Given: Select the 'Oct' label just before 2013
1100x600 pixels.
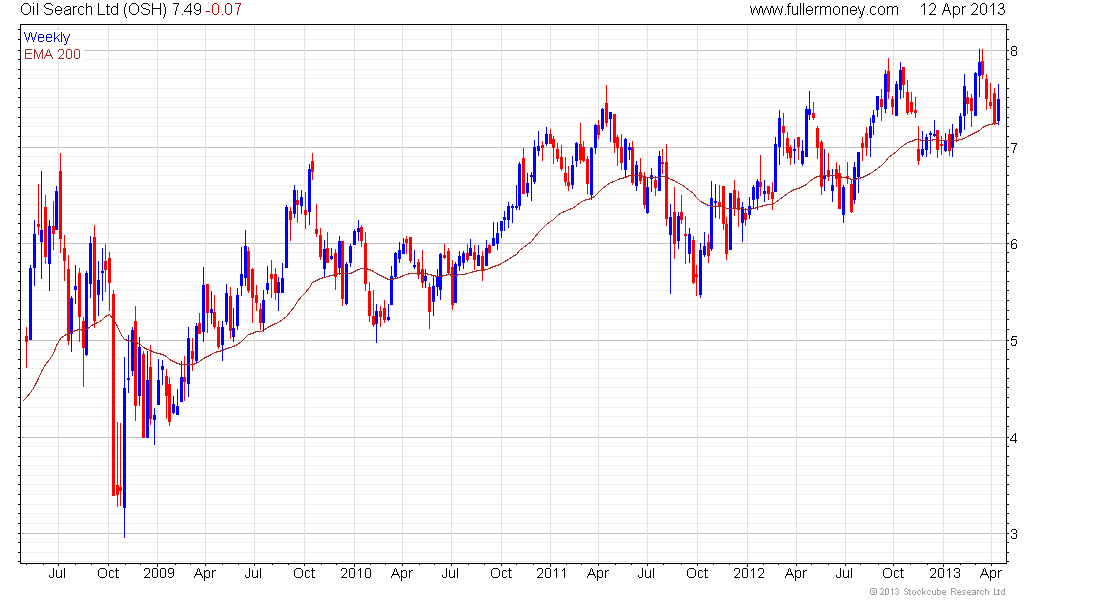Looking at the screenshot, I should click(x=893, y=573).
